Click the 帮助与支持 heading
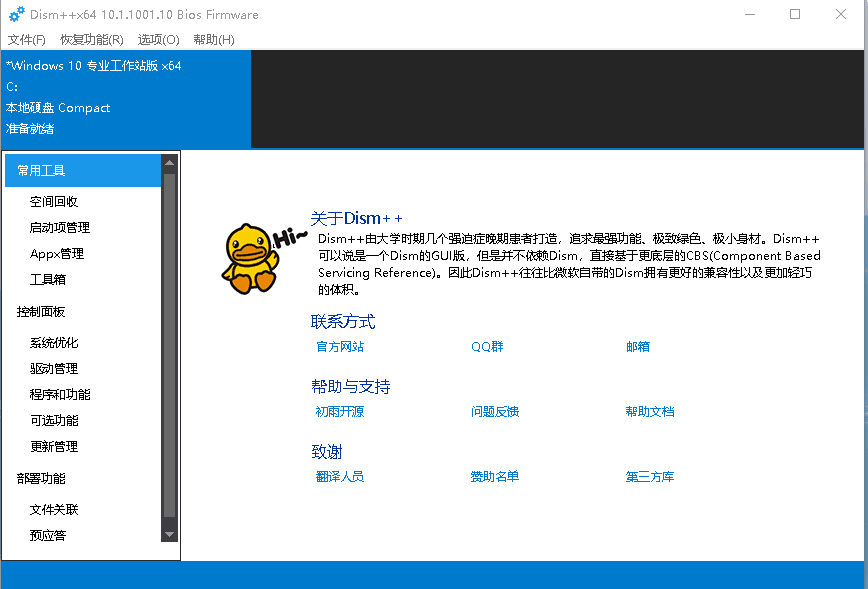 pos(350,386)
